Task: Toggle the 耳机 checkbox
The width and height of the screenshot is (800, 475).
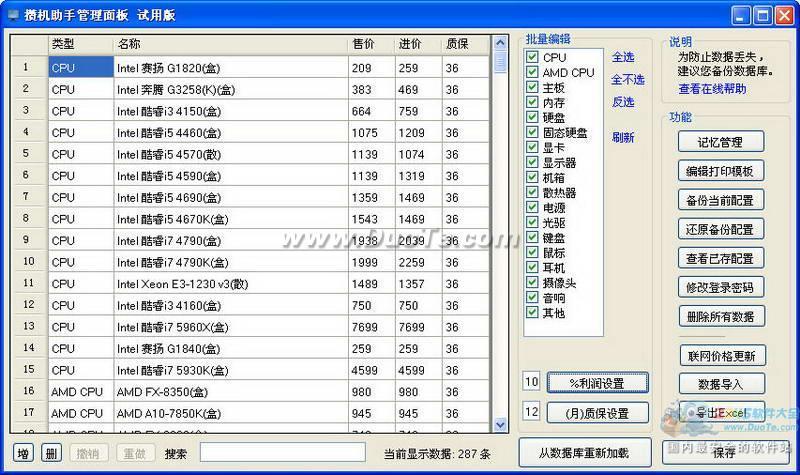Action: [x=532, y=267]
